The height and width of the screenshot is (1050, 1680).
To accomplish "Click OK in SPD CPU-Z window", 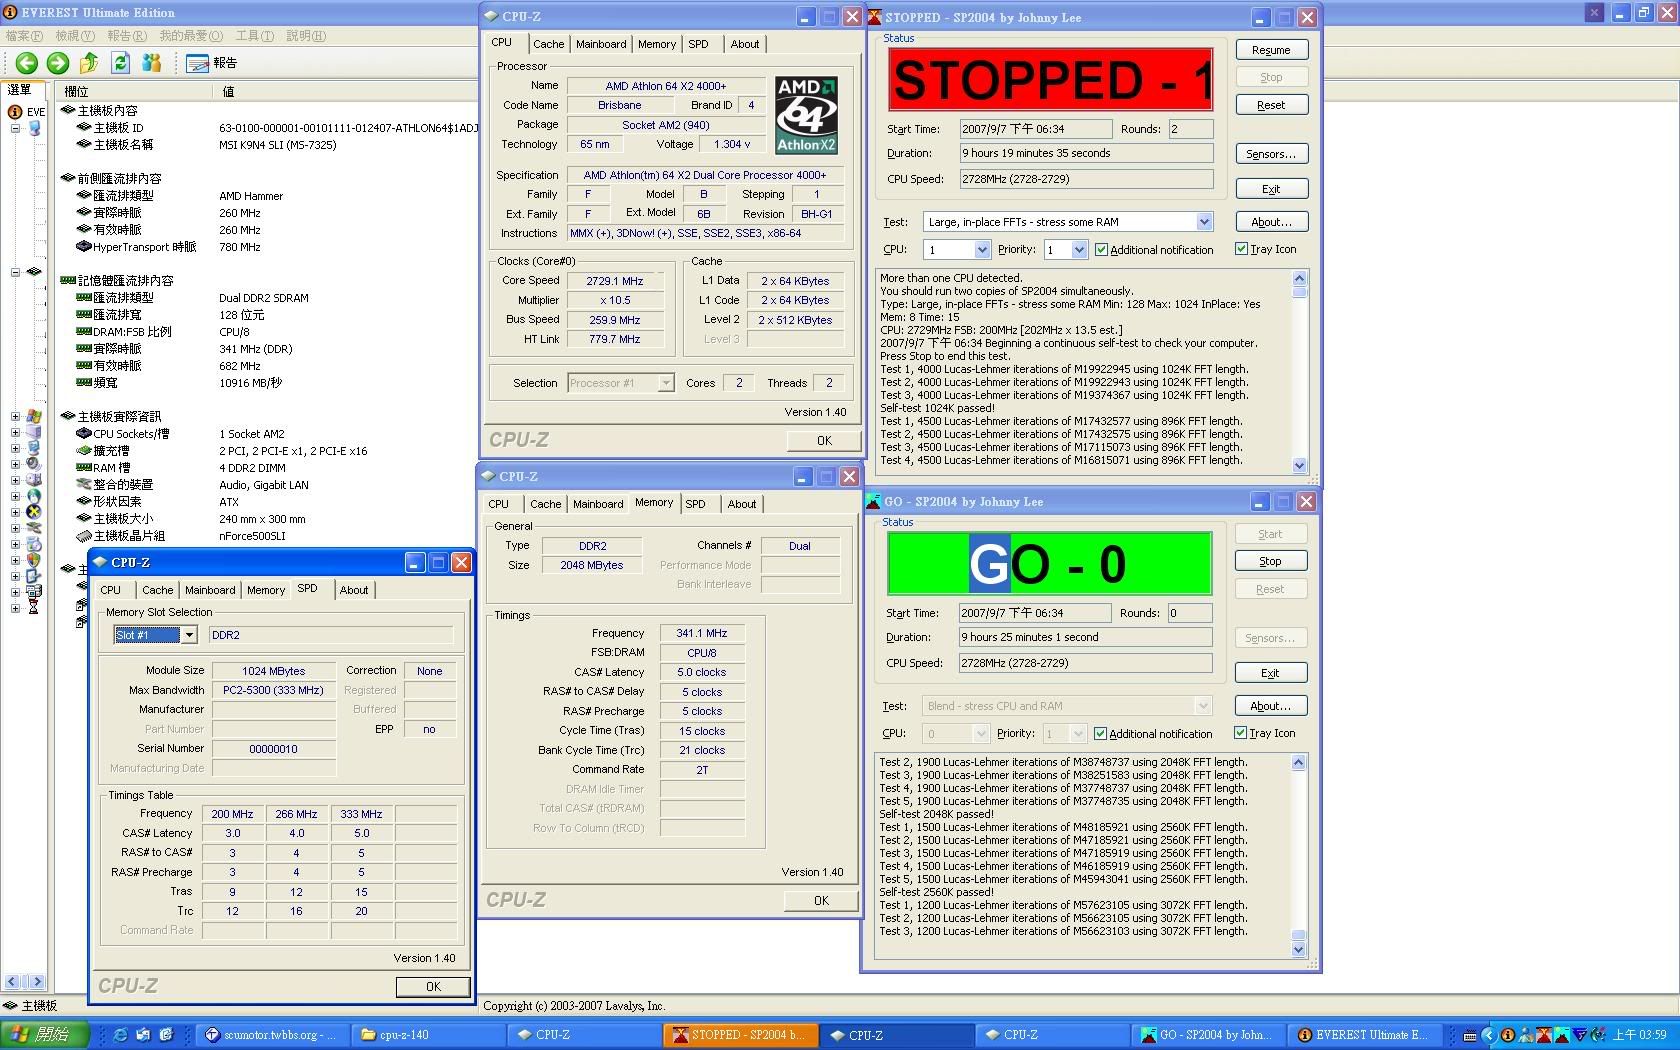I will (433, 987).
